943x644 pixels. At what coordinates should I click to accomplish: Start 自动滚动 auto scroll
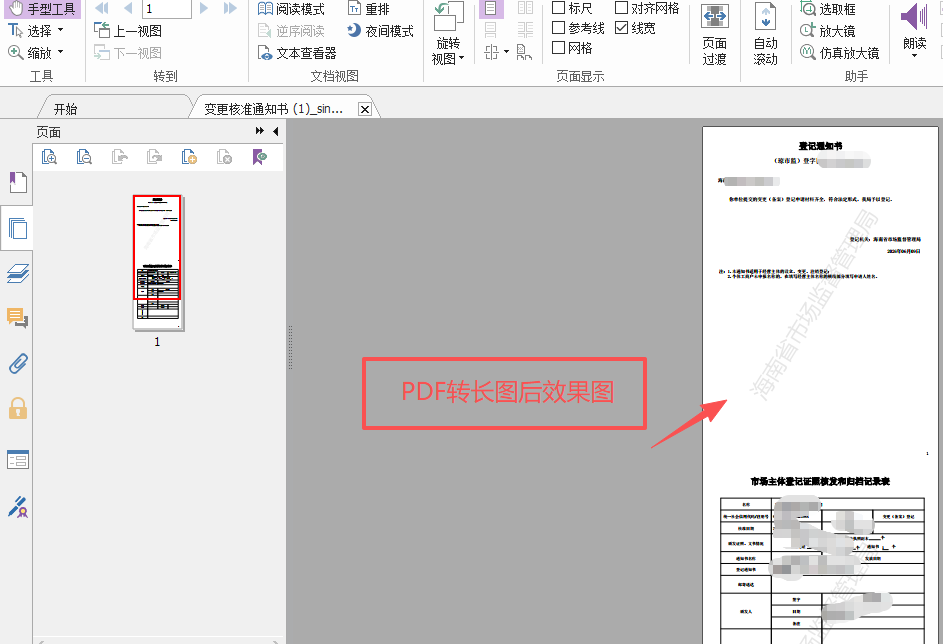(x=766, y=34)
